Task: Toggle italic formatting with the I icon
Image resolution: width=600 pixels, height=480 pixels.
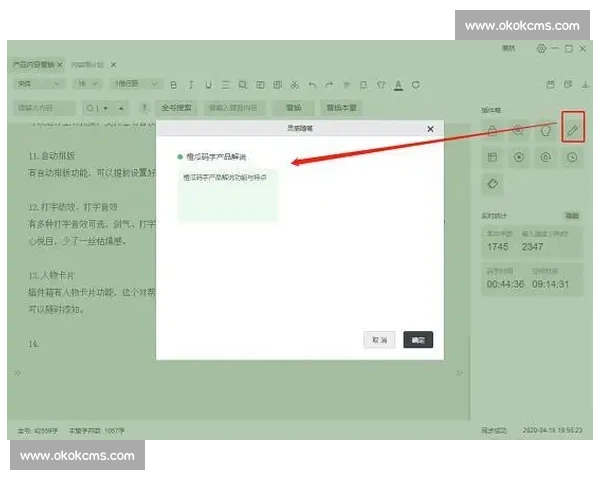Action: (191, 85)
